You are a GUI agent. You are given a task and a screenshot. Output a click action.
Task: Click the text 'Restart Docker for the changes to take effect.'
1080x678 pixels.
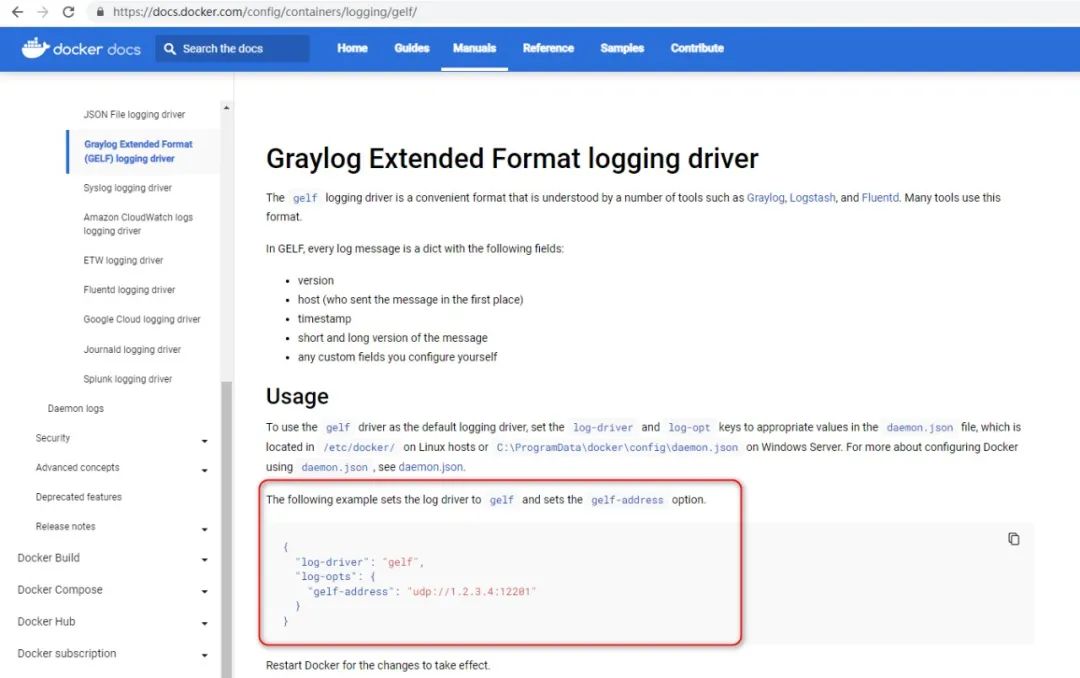377,666
